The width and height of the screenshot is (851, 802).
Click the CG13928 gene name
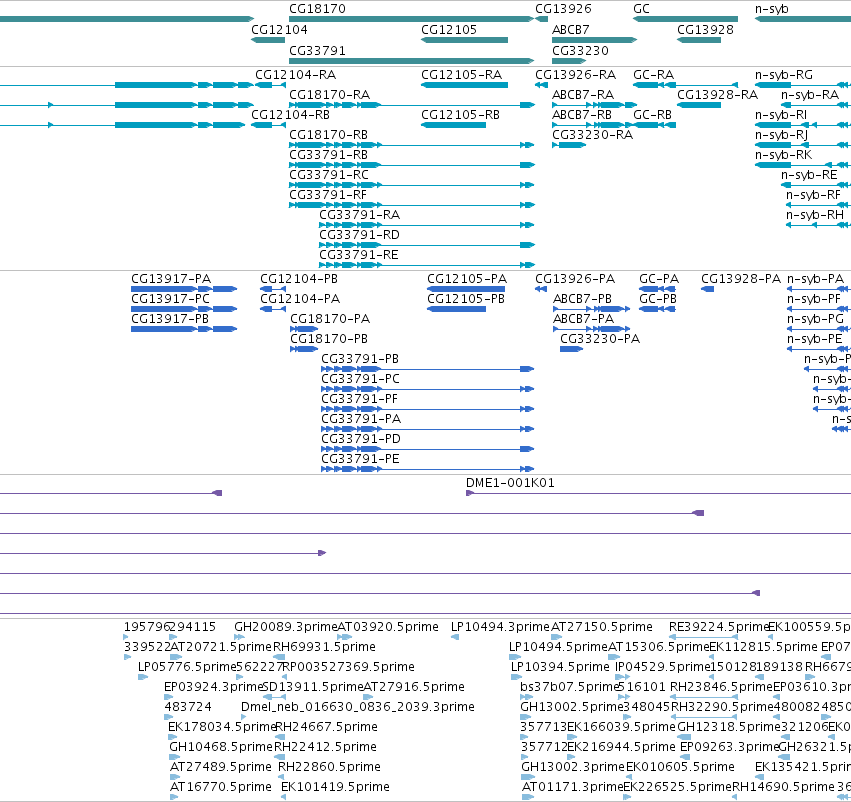coord(705,29)
